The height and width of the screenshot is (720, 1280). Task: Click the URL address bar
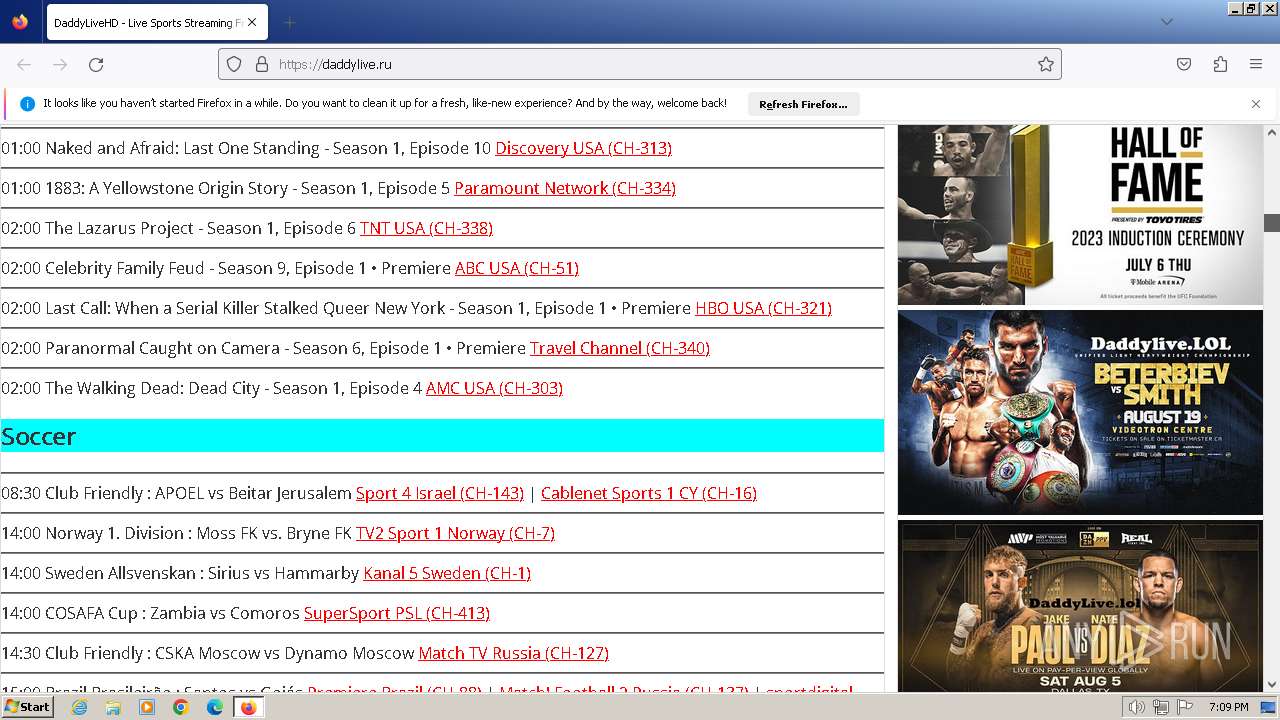[640, 64]
